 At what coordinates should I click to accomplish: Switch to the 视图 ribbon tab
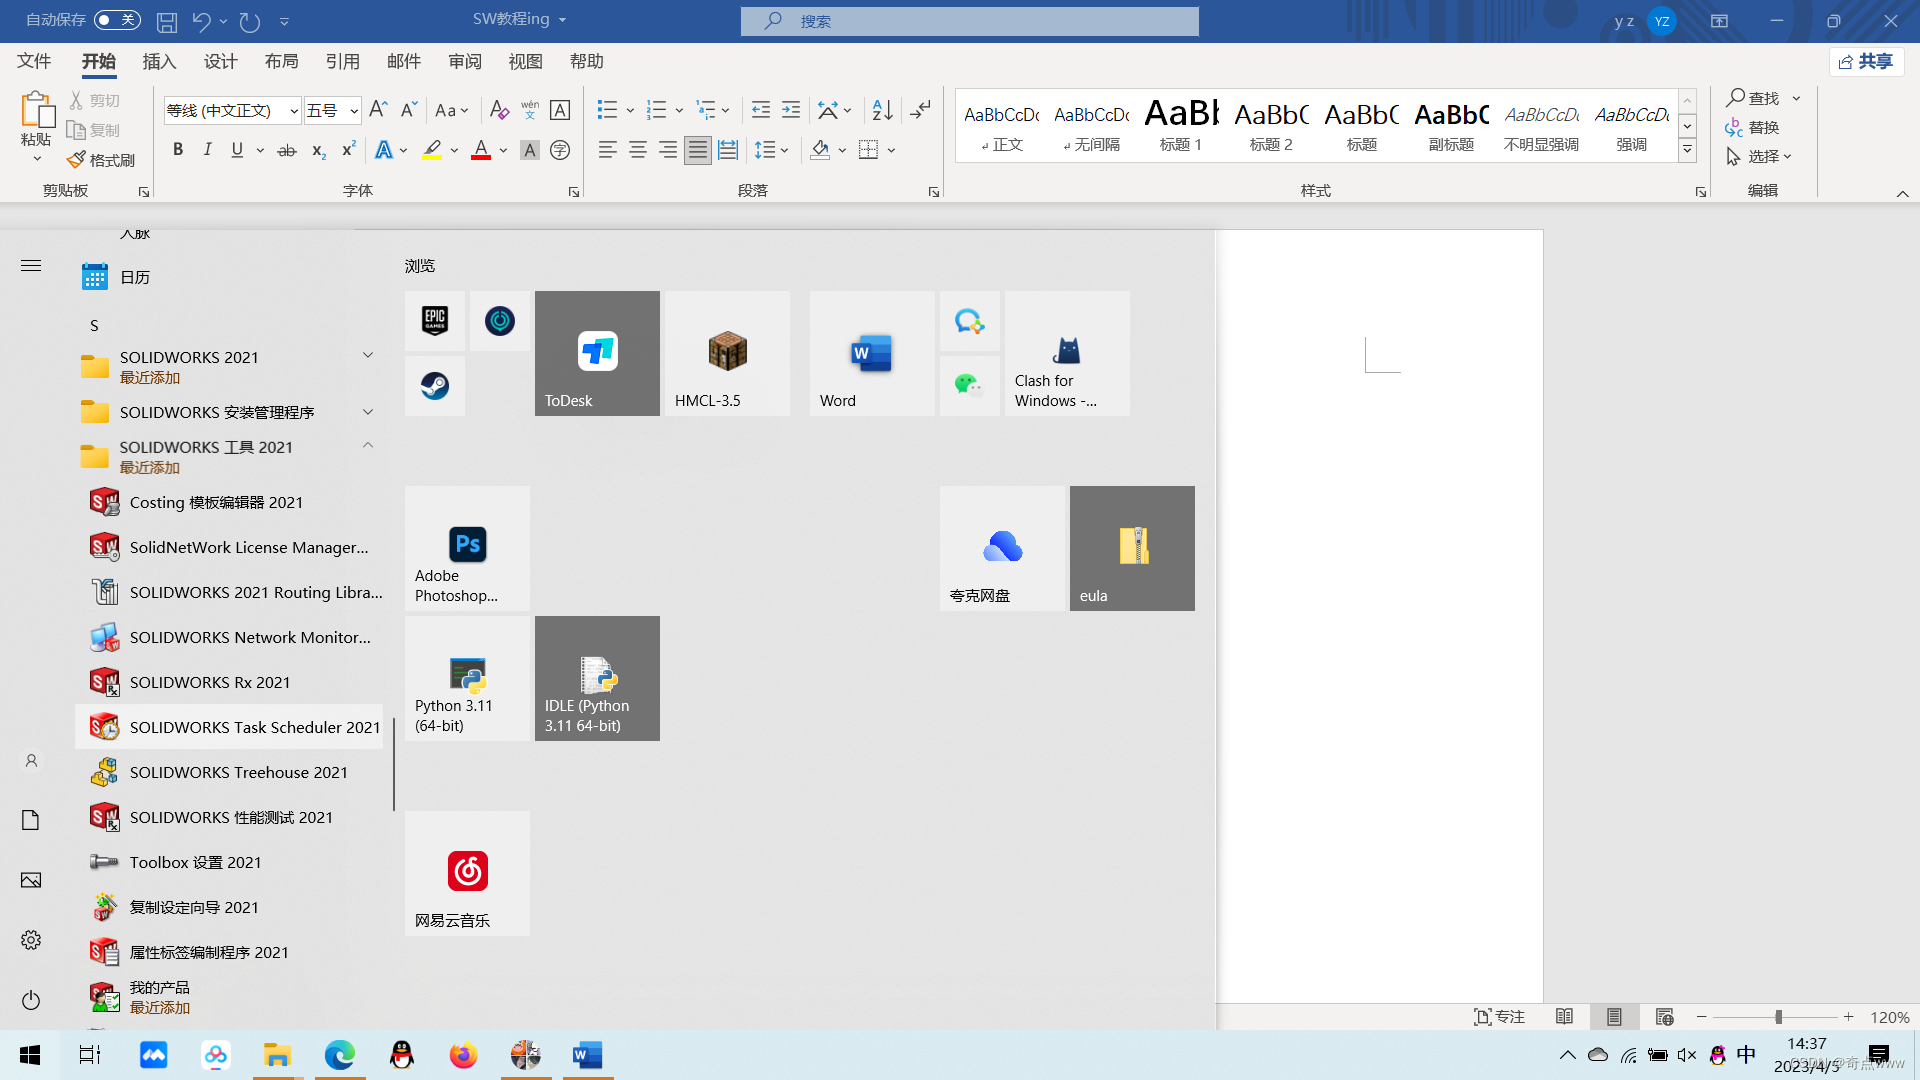pos(525,62)
